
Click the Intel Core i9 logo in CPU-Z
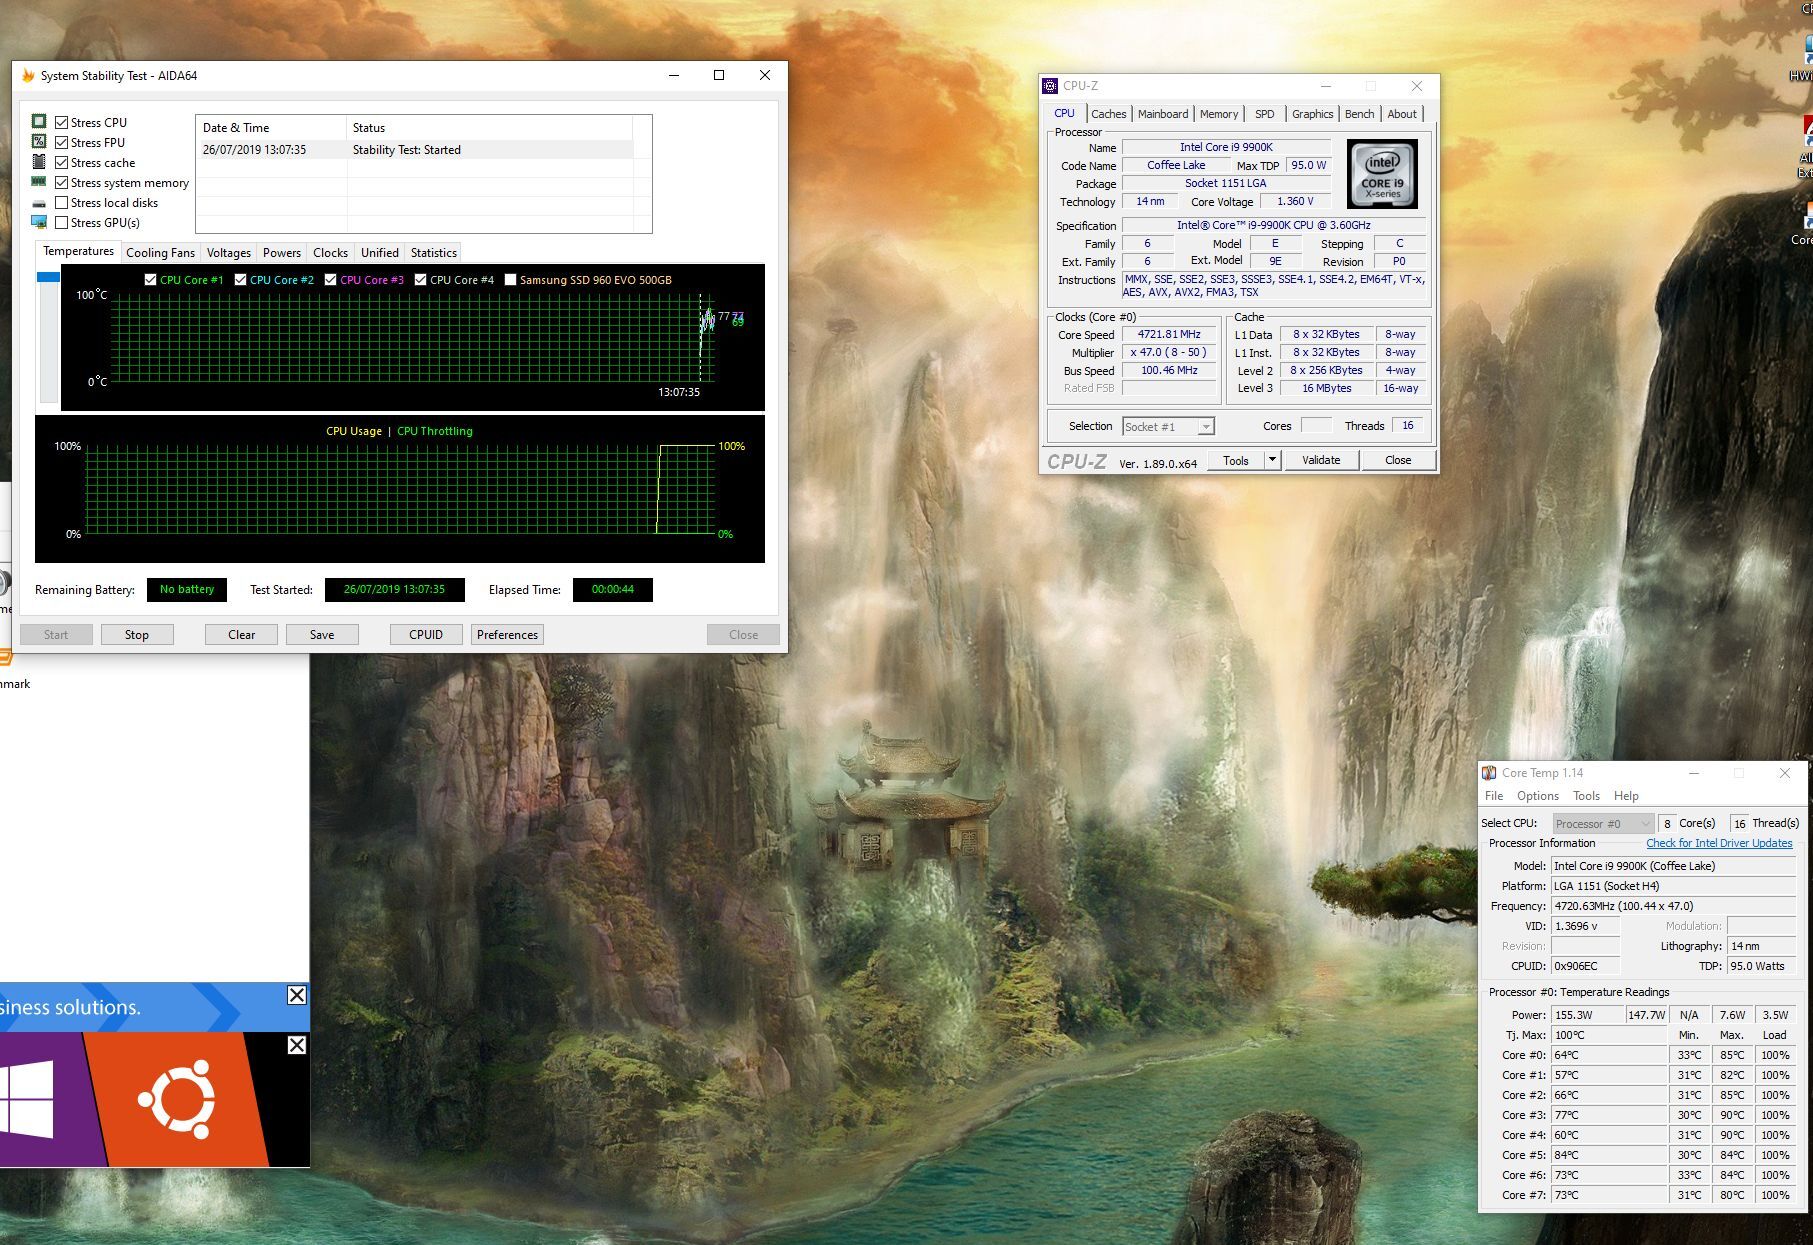1383,173
